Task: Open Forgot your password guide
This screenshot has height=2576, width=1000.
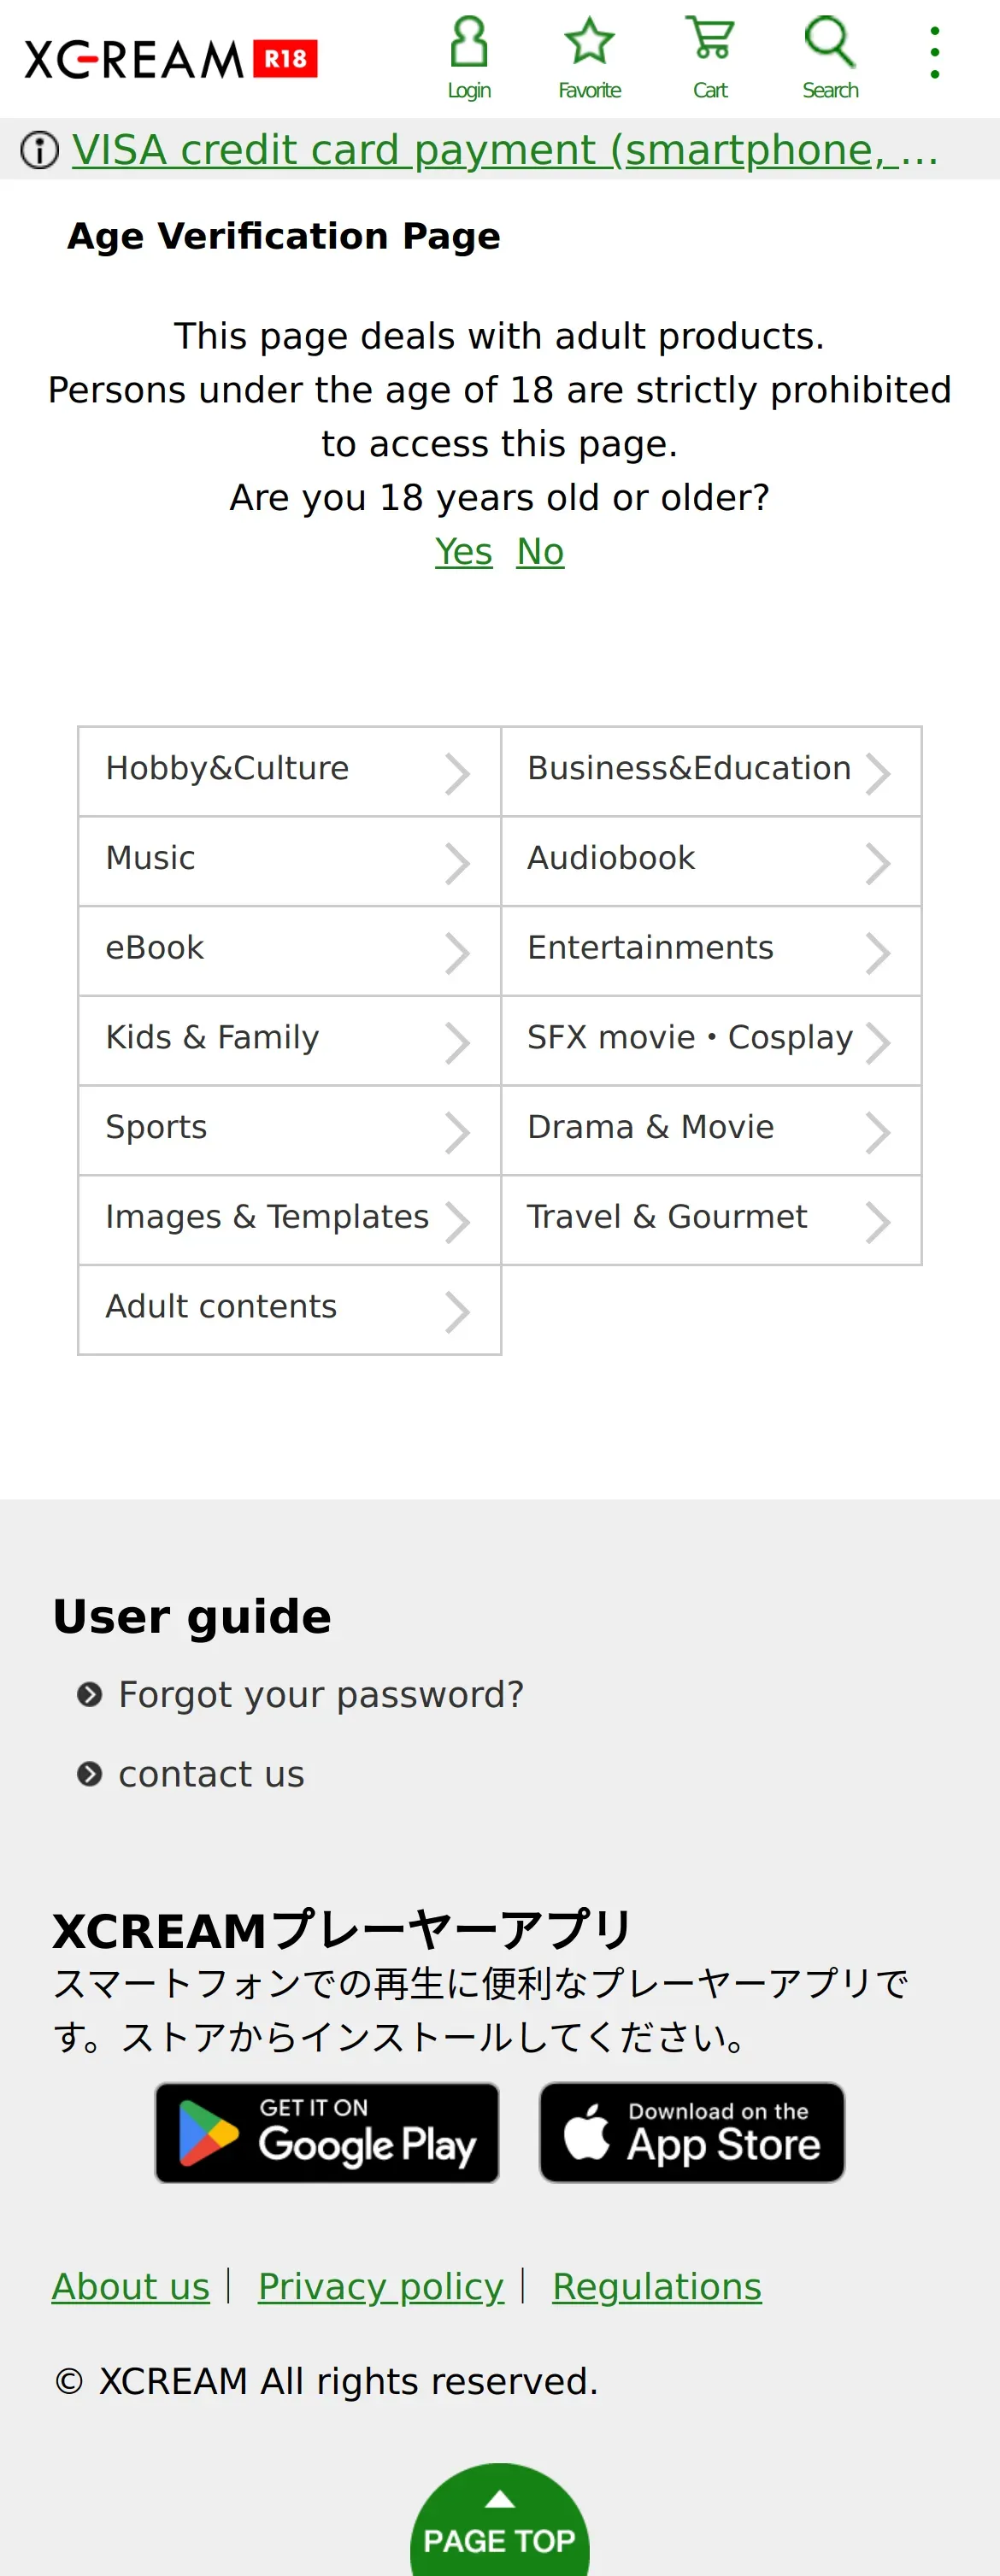Action: [321, 1694]
